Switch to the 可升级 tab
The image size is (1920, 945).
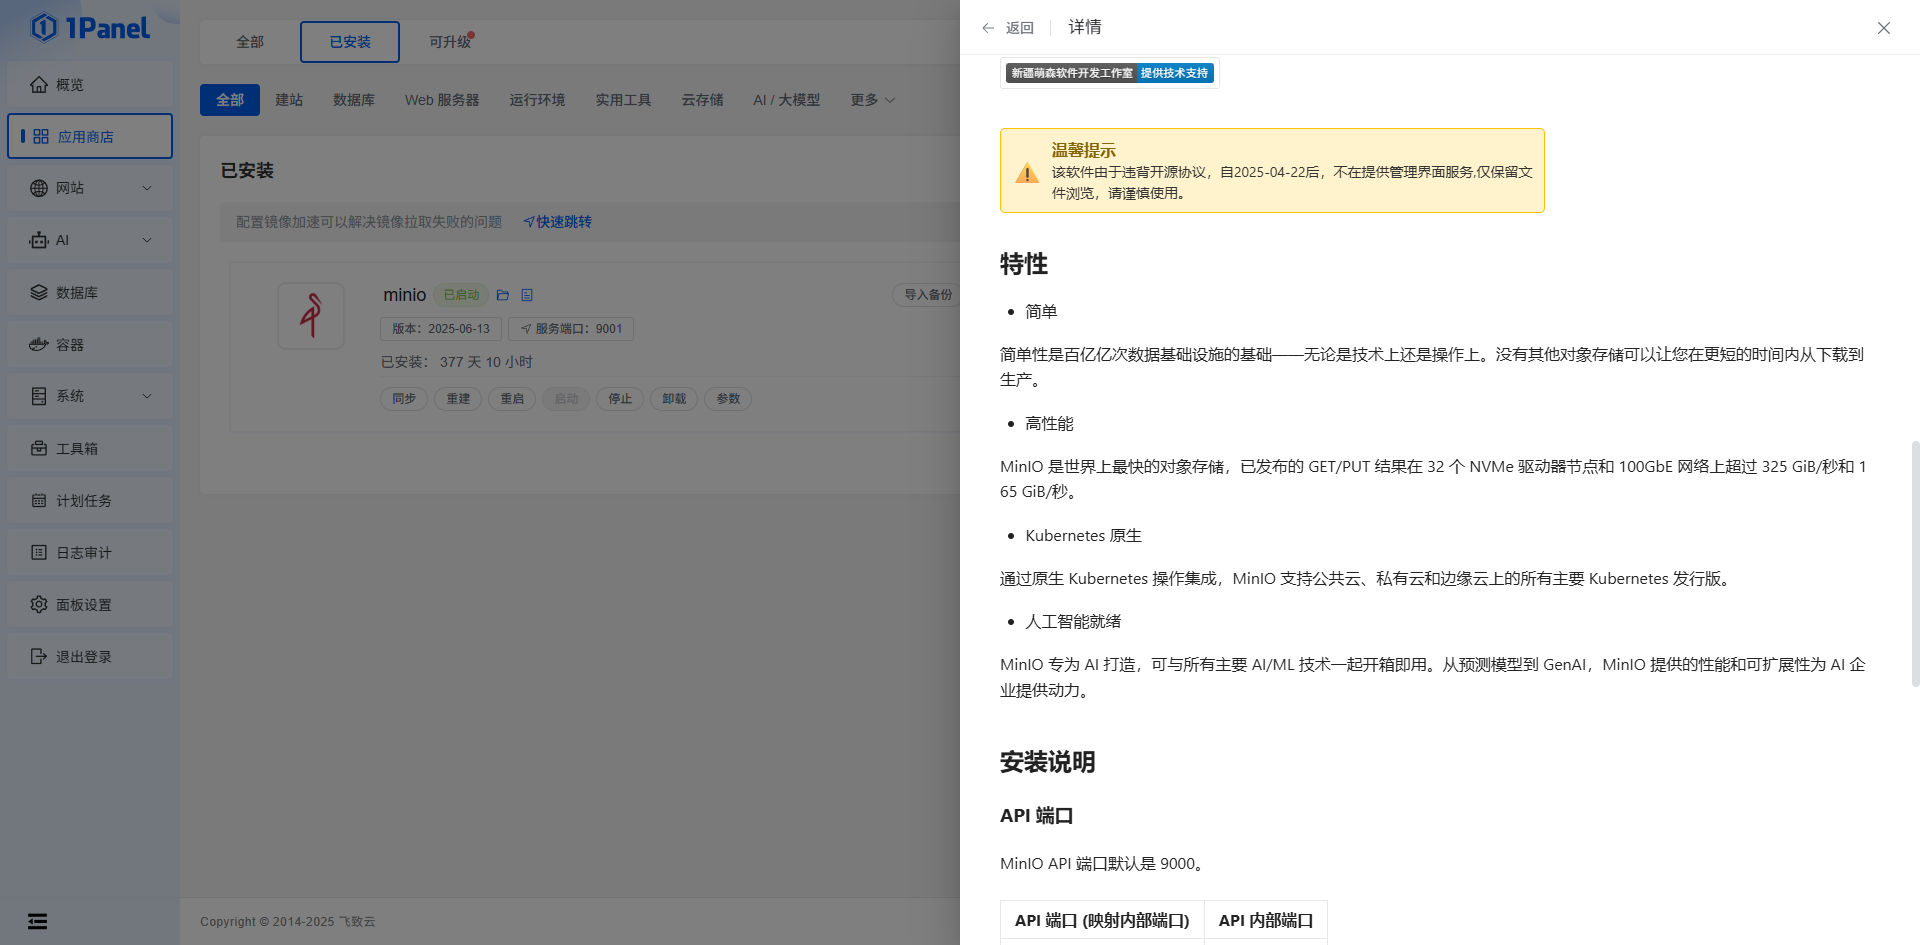click(x=450, y=42)
